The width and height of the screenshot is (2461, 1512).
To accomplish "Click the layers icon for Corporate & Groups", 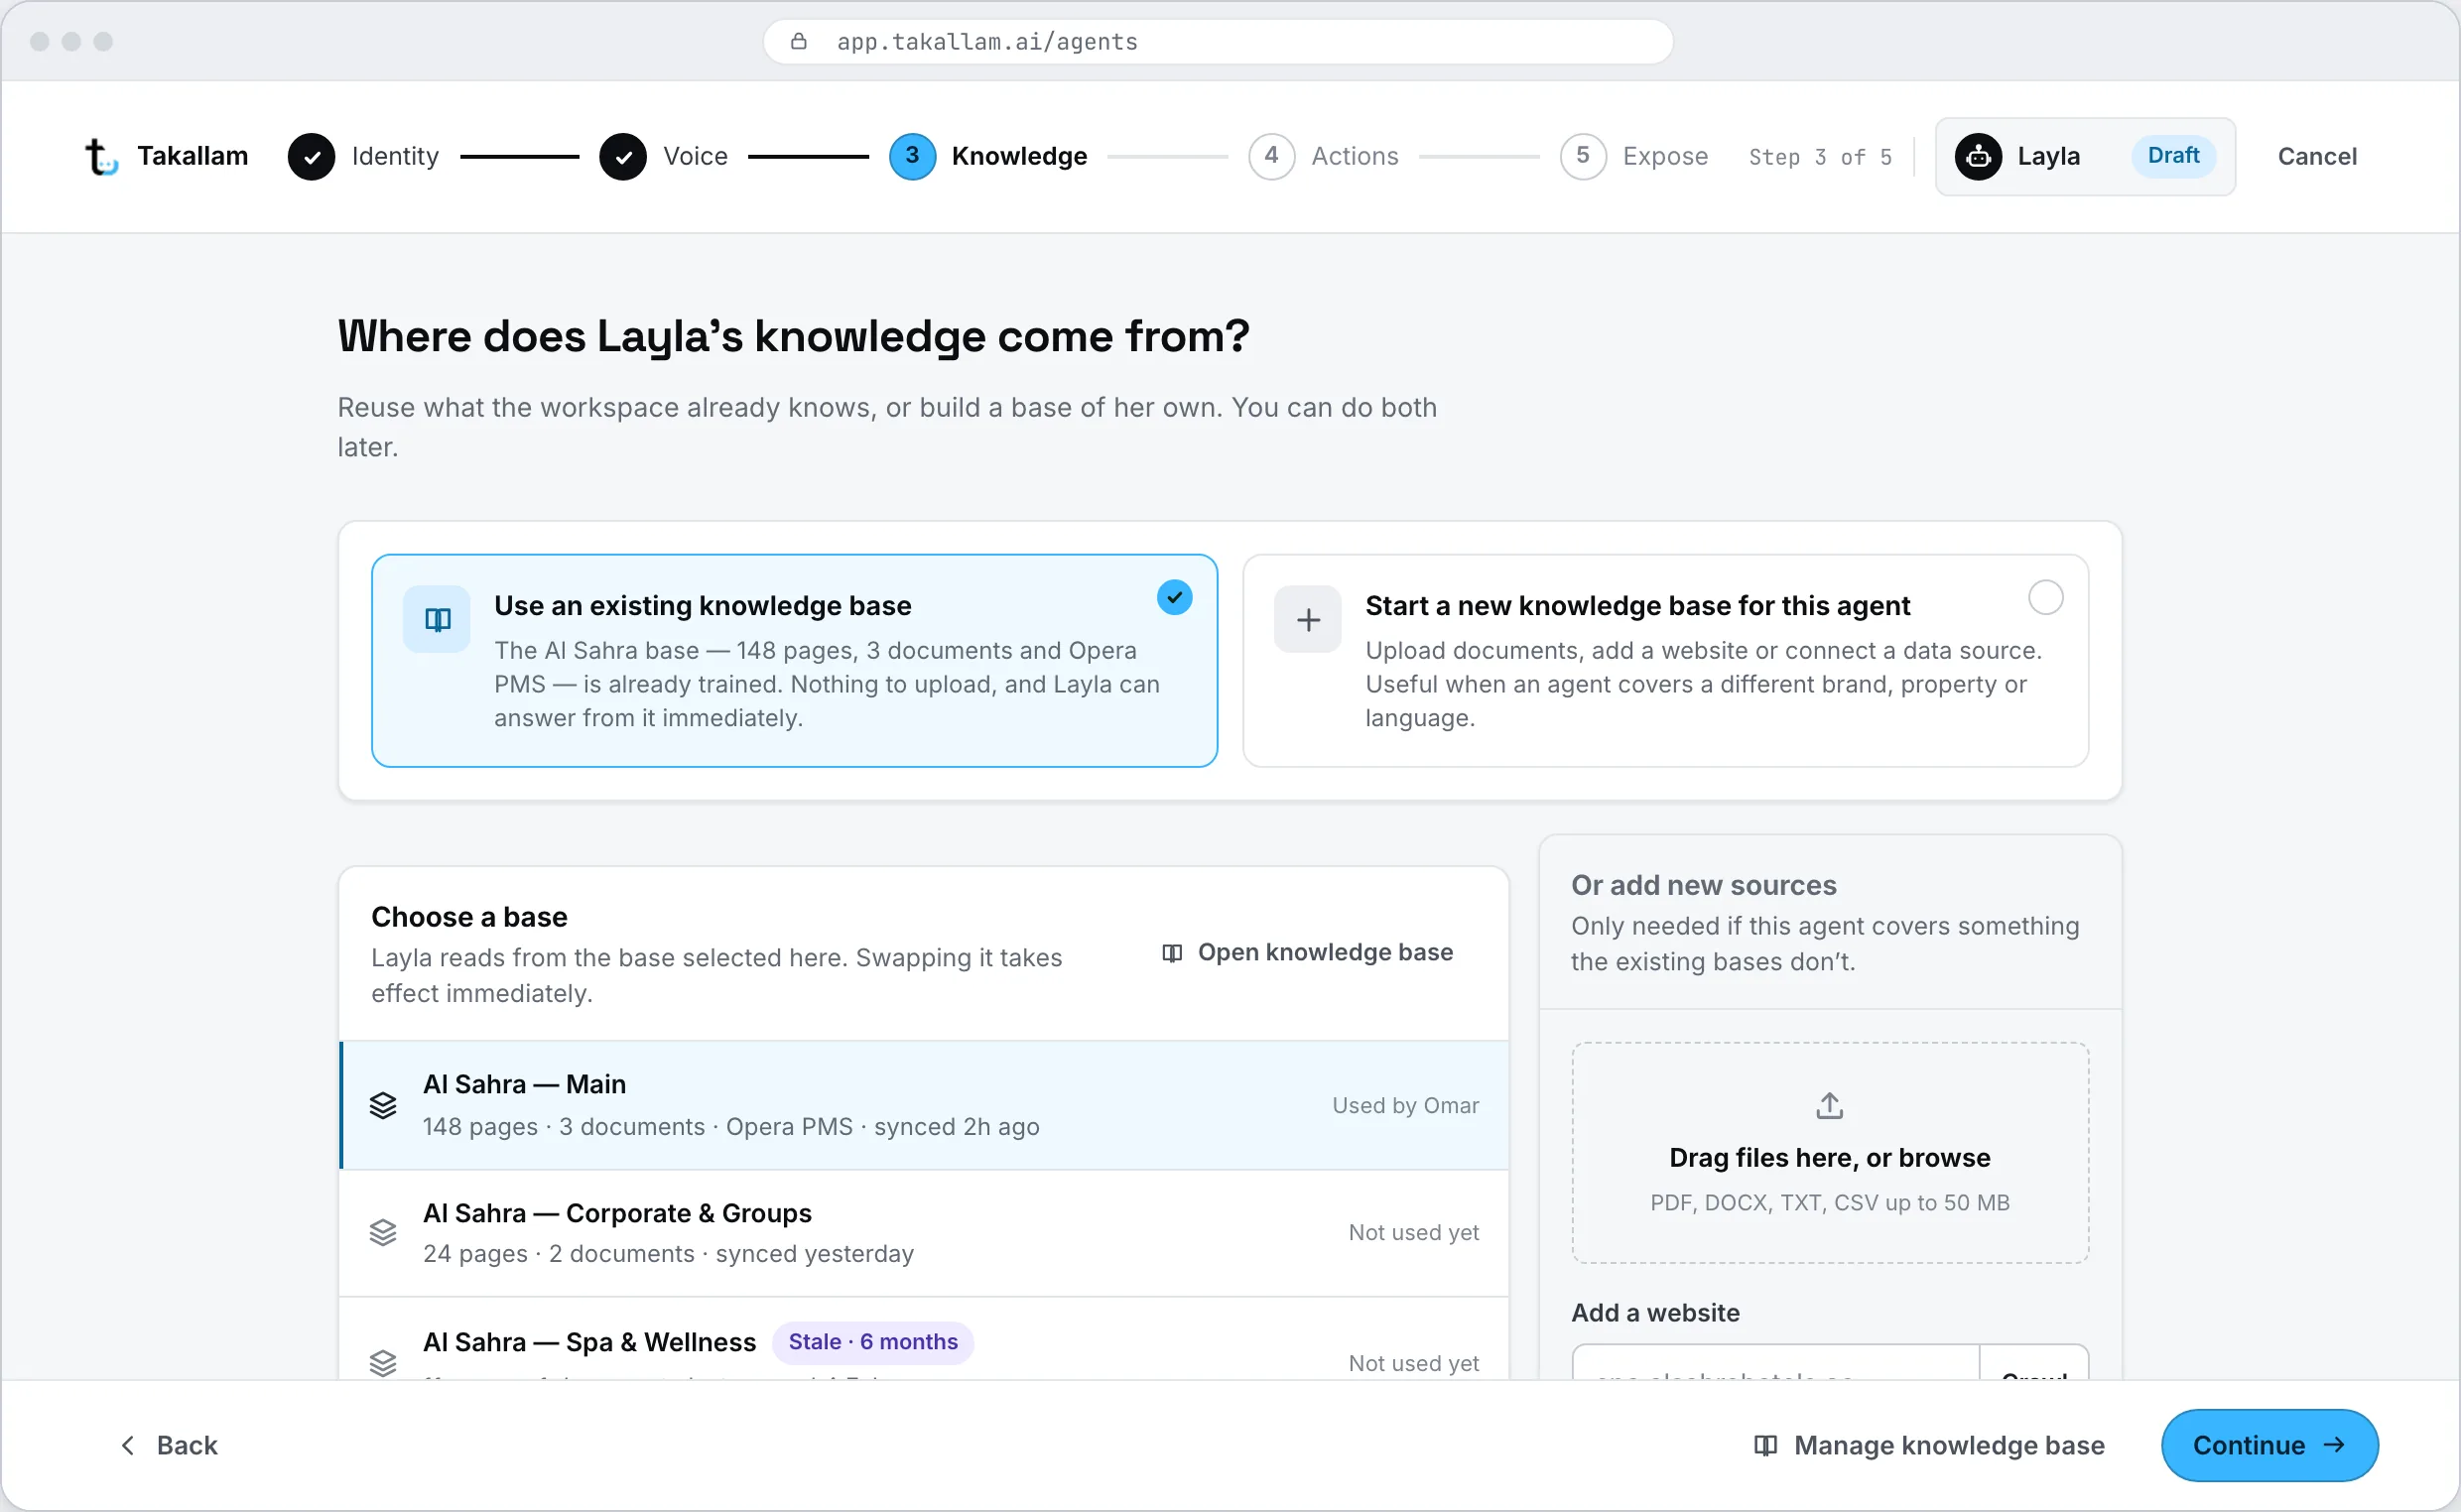I will coord(383,1232).
